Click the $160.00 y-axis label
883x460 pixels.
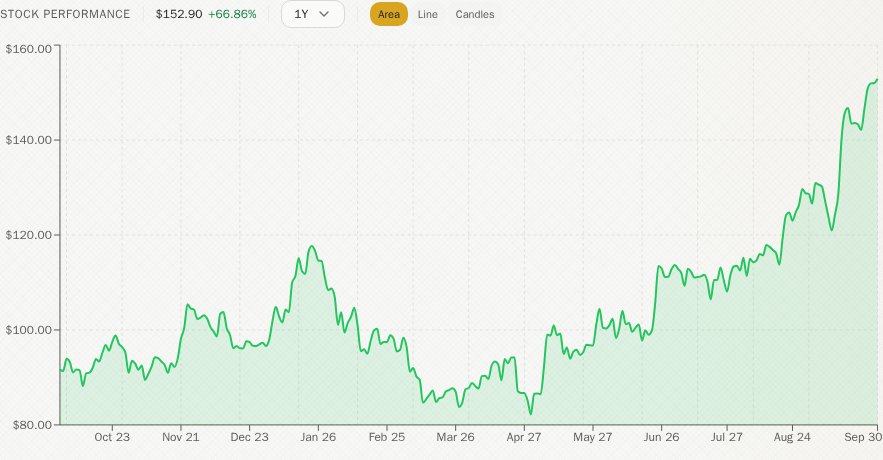tap(29, 49)
